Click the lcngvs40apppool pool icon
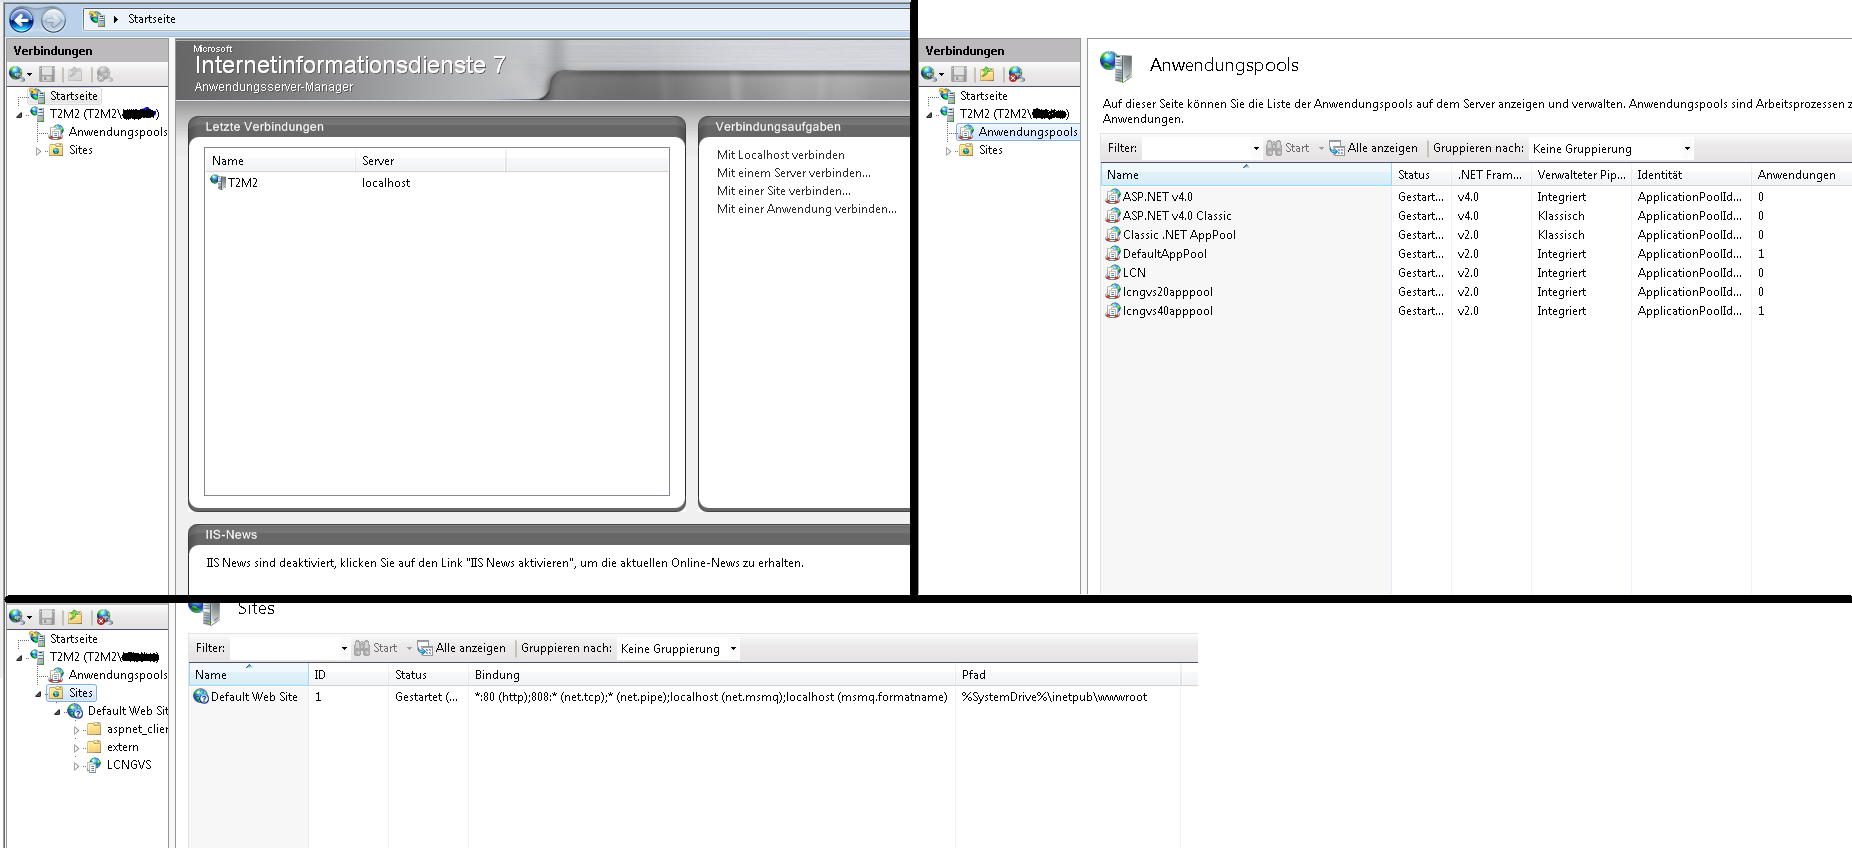The height and width of the screenshot is (848, 1852). [x=1112, y=311]
